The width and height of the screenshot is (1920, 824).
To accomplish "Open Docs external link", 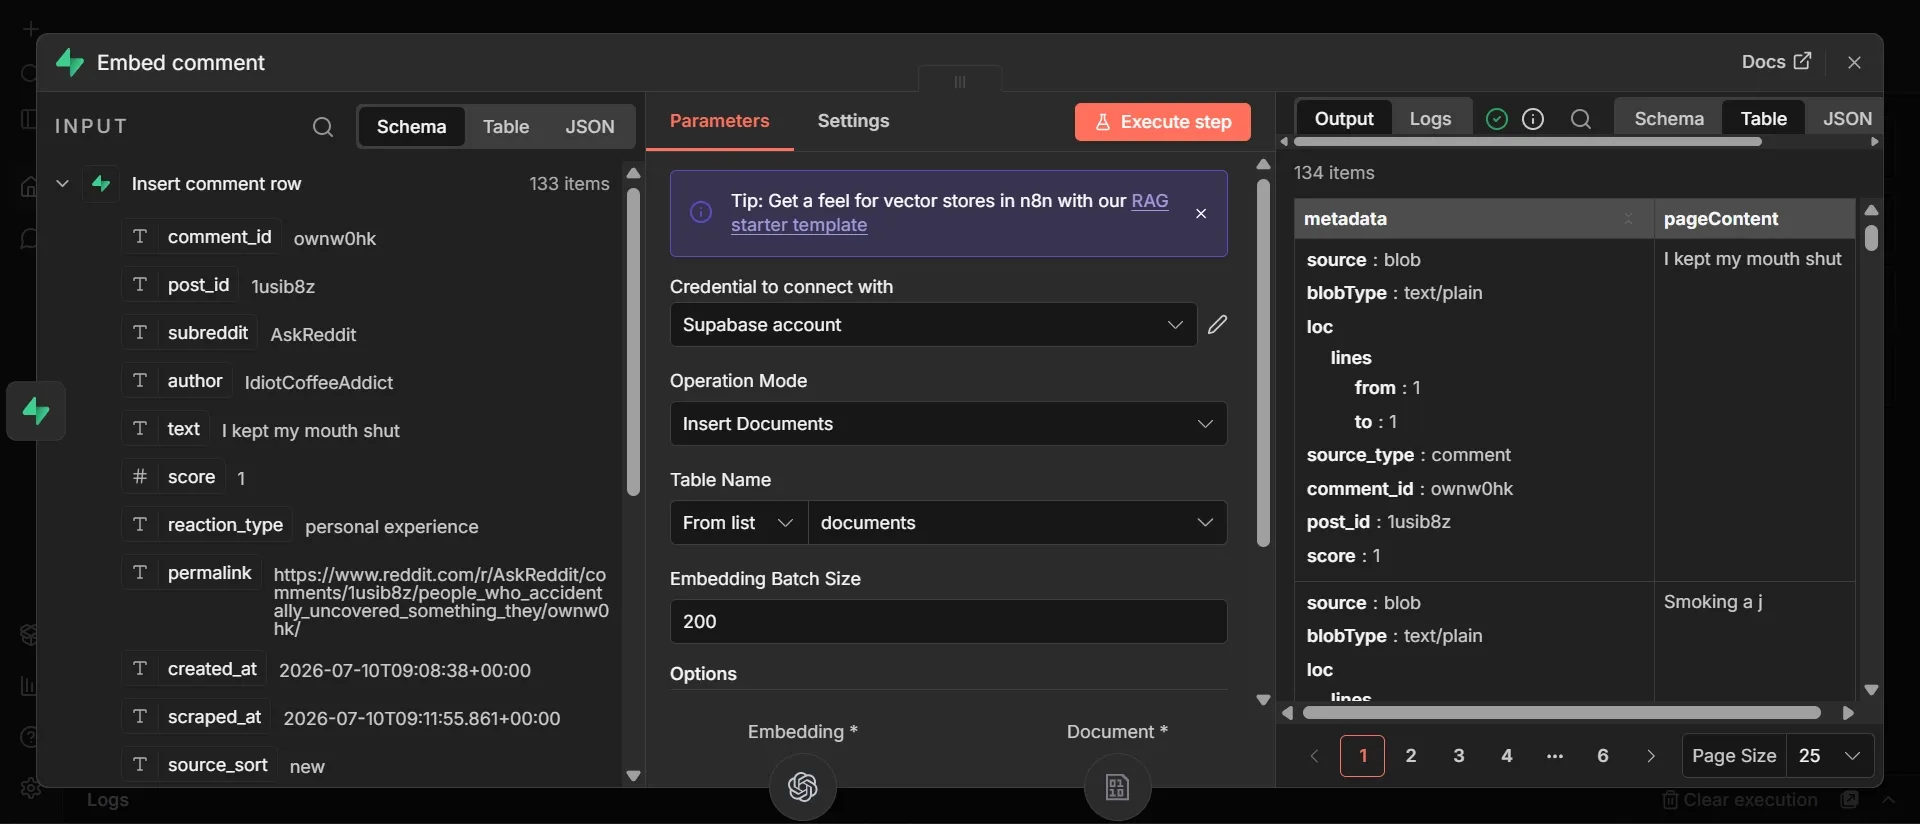I will [1776, 62].
